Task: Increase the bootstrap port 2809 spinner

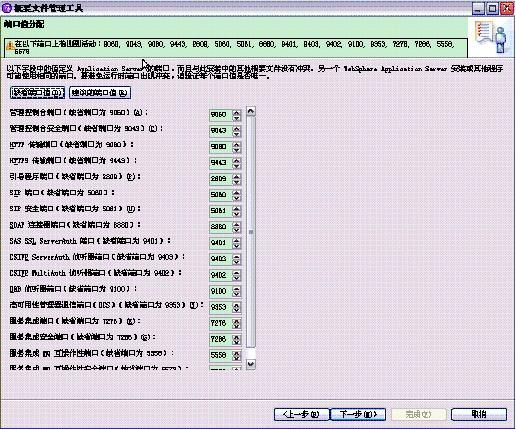Action: tap(237, 176)
